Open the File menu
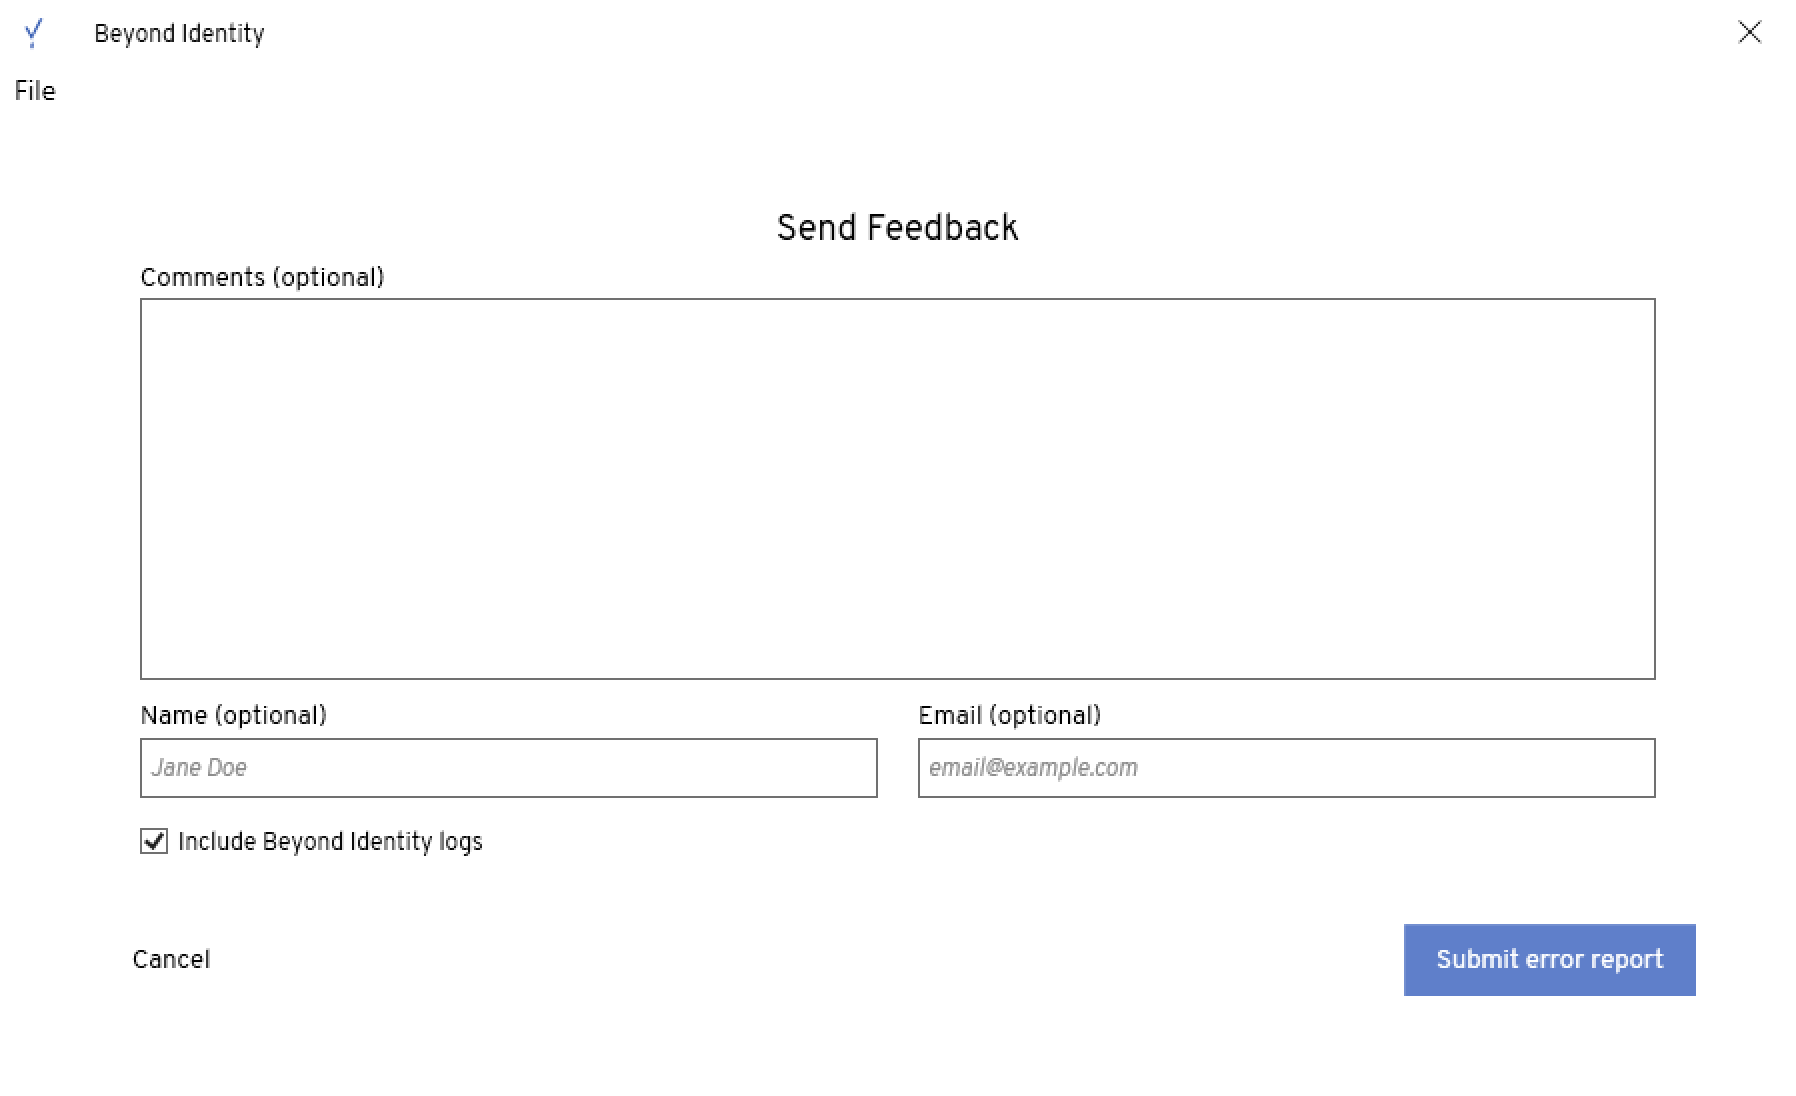The image size is (1796, 1096). click(x=34, y=90)
